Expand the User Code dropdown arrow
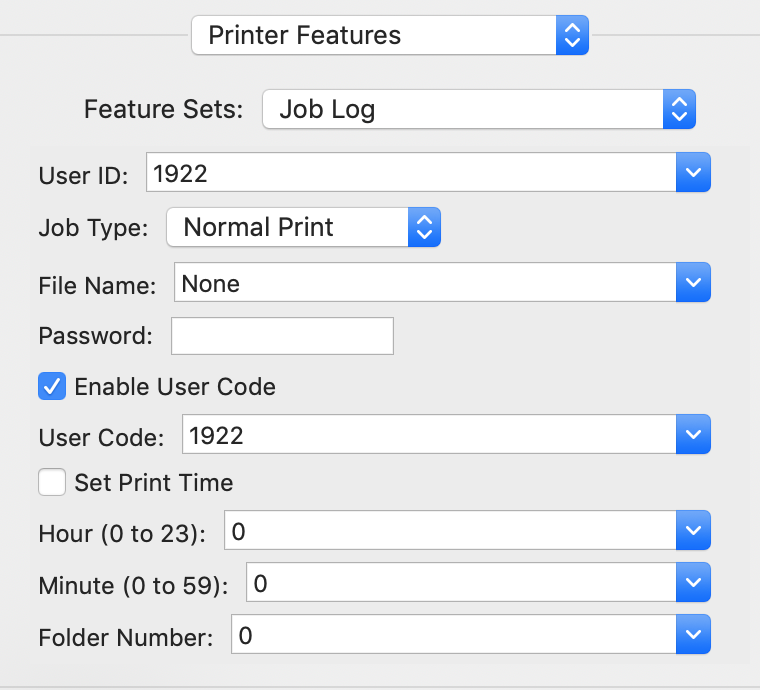 pyautogui.click(x=694, y=435)
